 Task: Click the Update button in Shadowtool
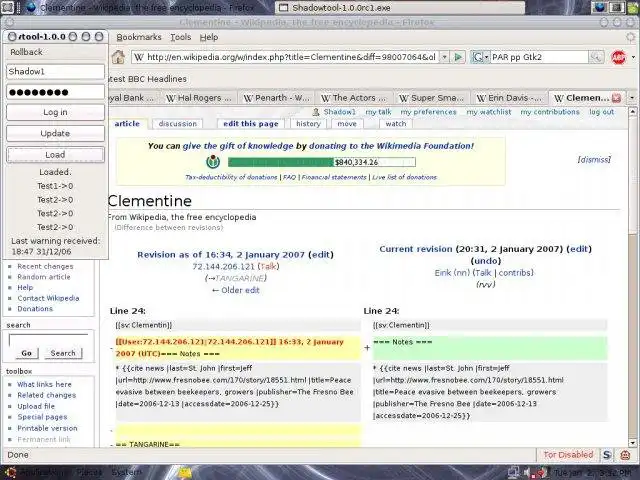click(56, 133)
